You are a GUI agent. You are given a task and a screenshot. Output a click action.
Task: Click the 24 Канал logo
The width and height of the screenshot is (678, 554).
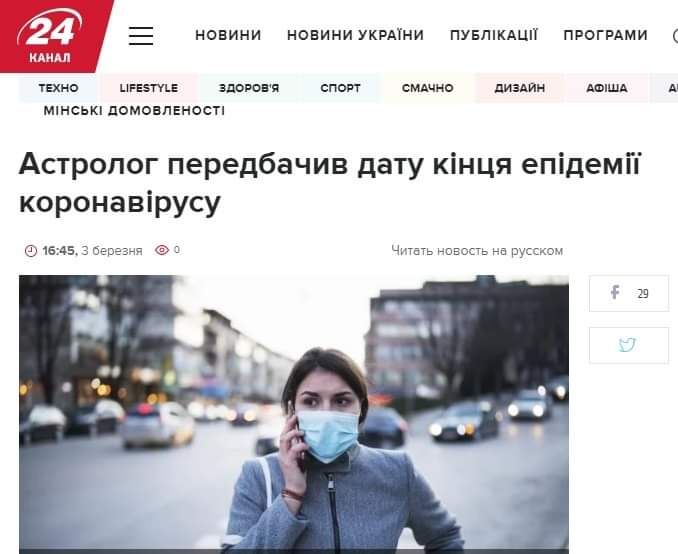pyautogui.click(x=51, y=36)
